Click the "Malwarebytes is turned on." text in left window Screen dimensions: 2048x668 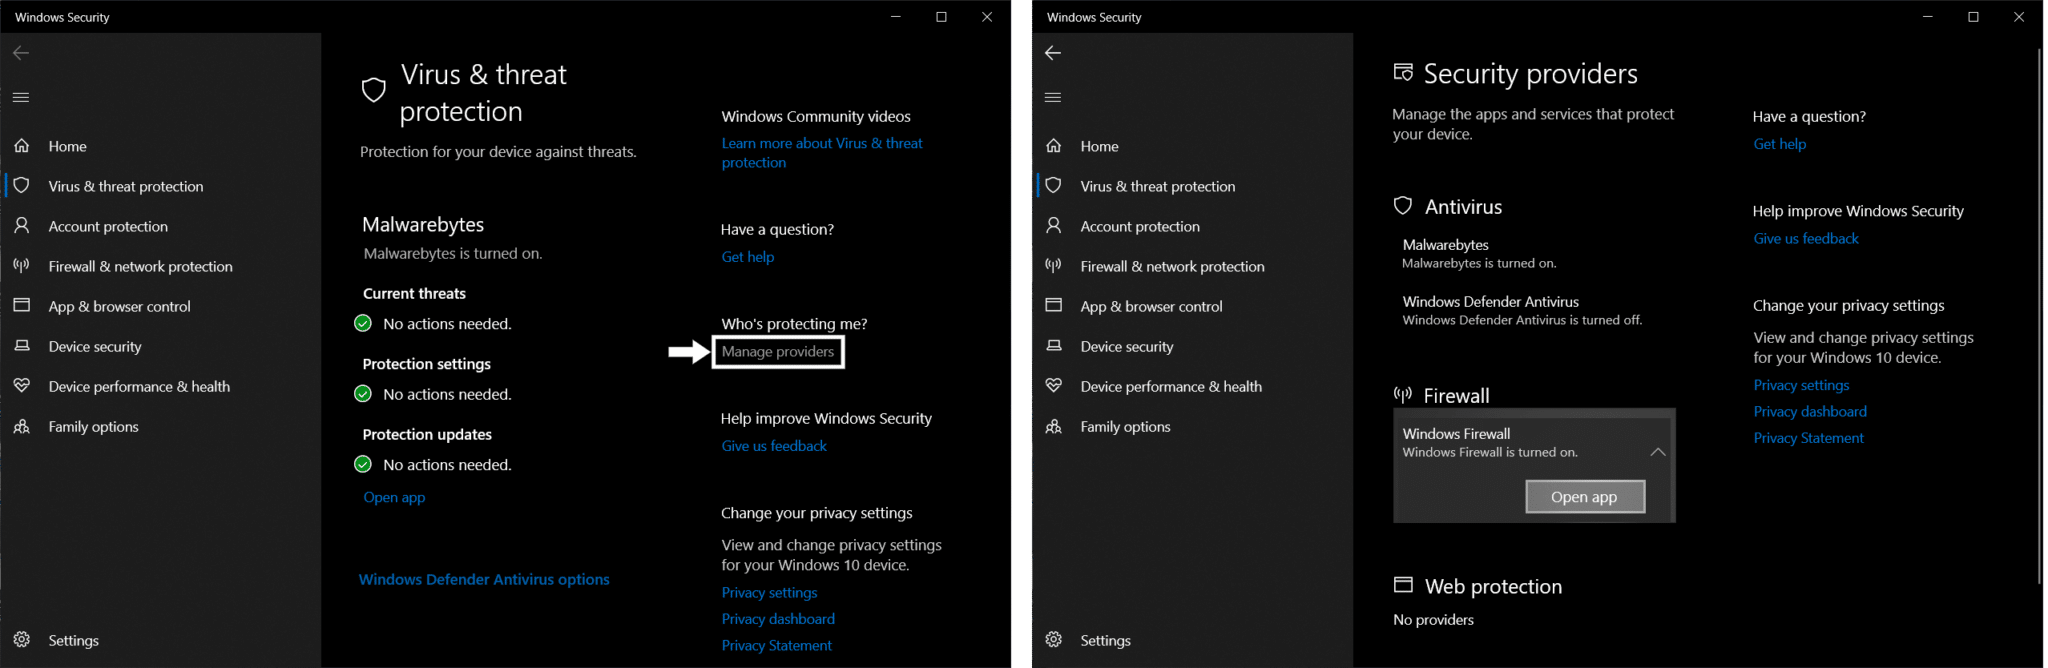pyautogui.click(x=453, y=254)
